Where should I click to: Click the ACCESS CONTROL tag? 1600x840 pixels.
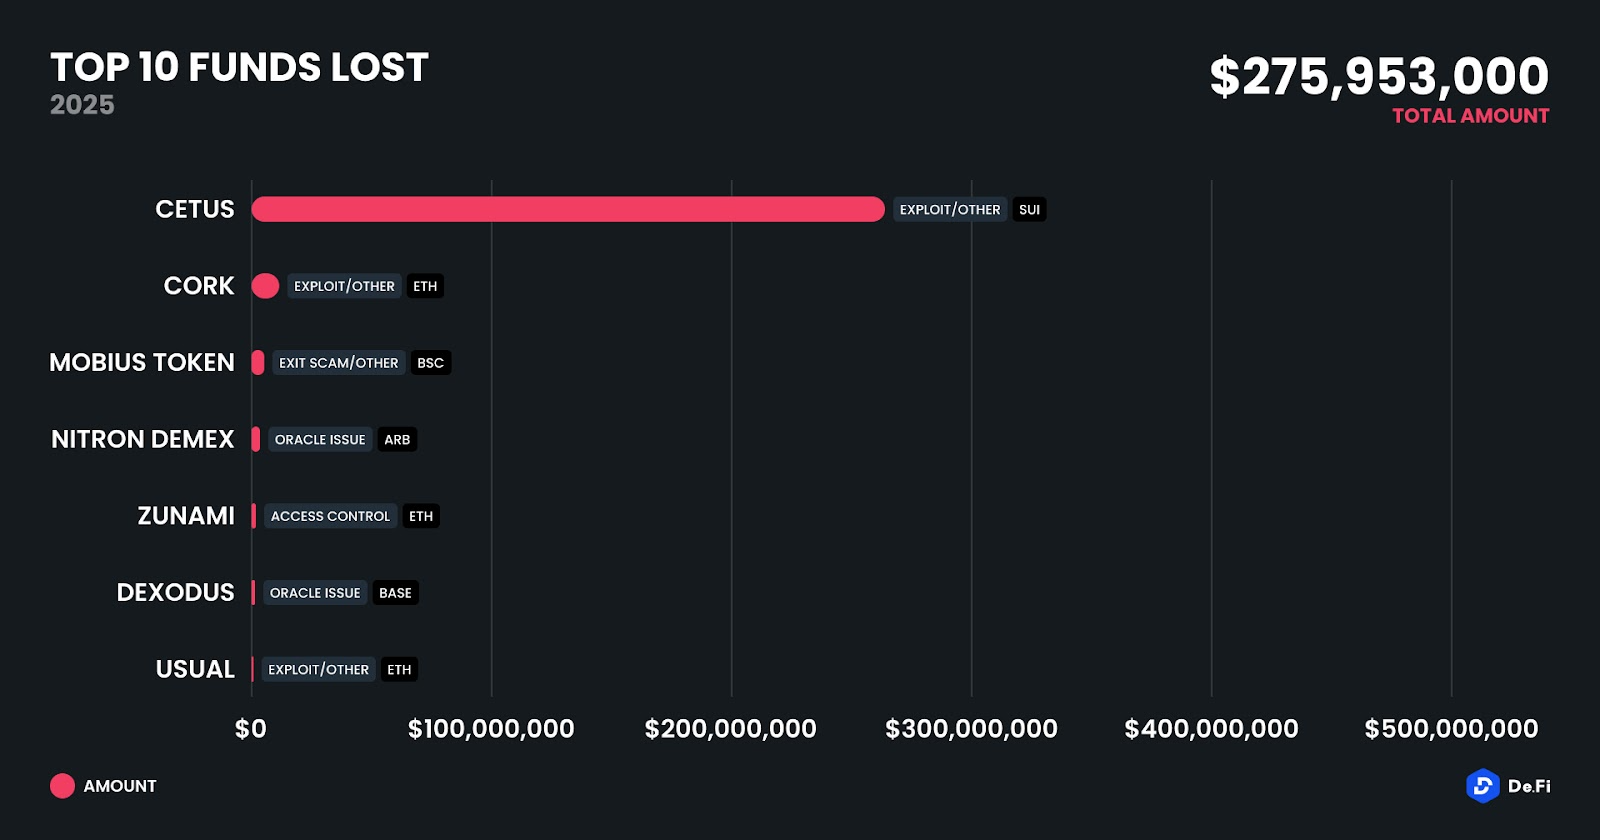(330, 516)
